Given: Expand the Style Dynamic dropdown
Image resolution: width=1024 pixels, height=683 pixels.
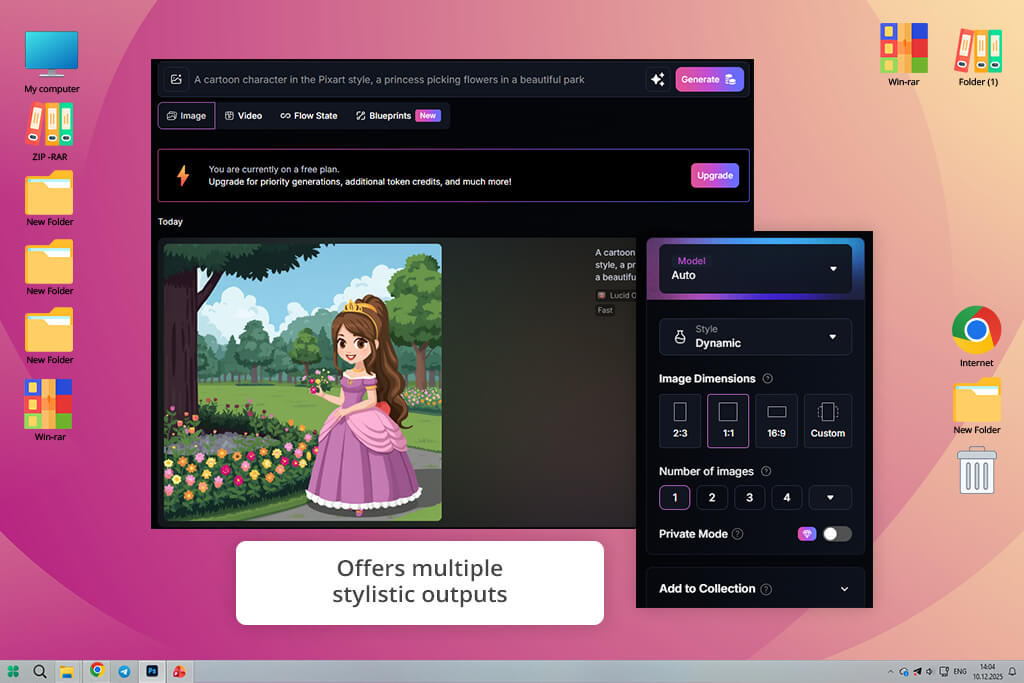Looking at the screenshot, I should click(x=755, y=337).
